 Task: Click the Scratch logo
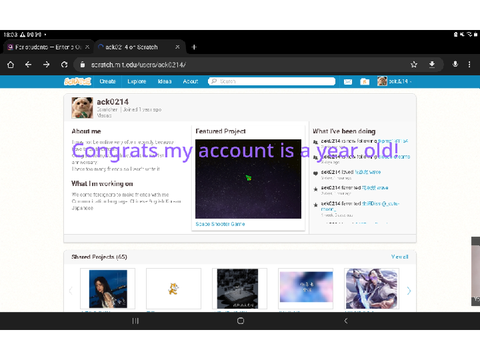[x=78, y=81]
